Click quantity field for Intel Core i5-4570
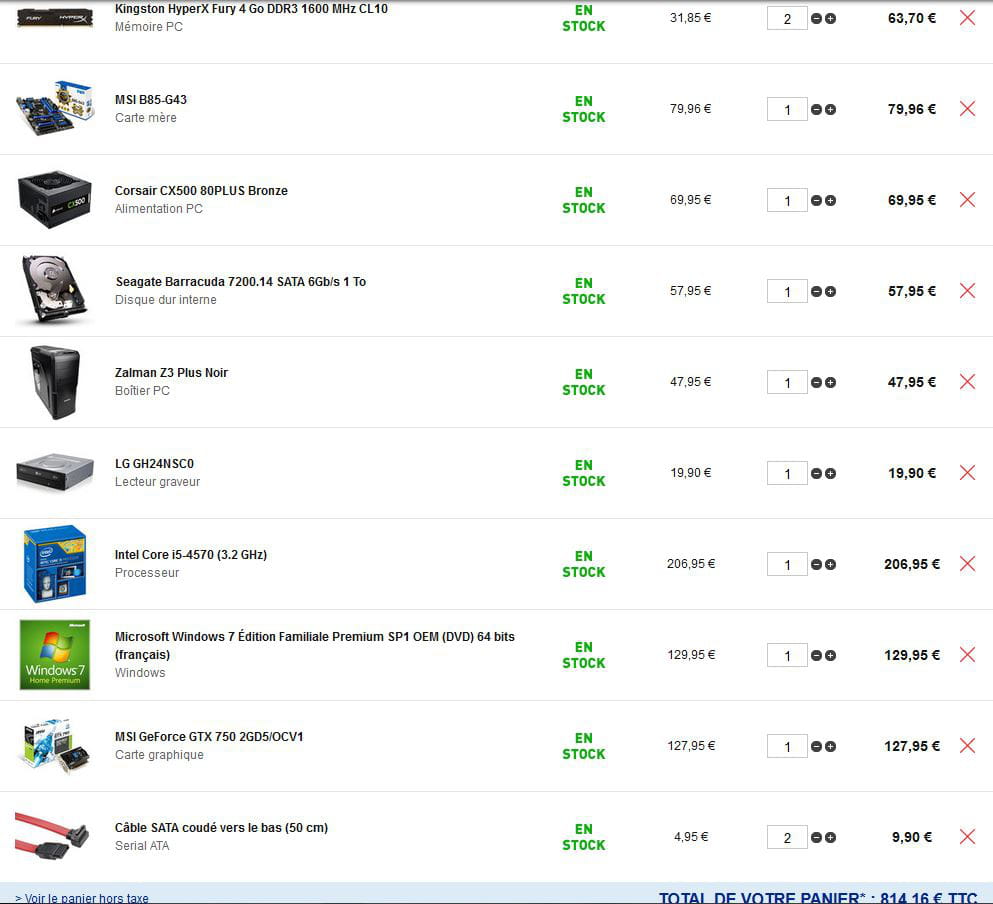 tap(787, 564)
